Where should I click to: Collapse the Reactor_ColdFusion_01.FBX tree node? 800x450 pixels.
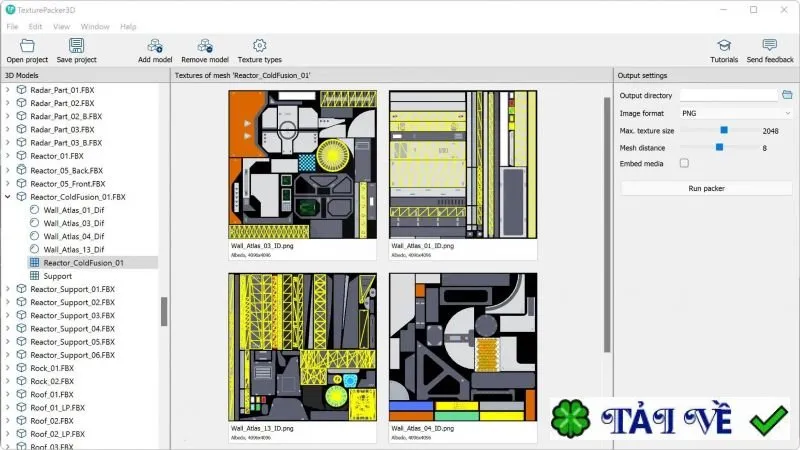[x=8, y=197]
